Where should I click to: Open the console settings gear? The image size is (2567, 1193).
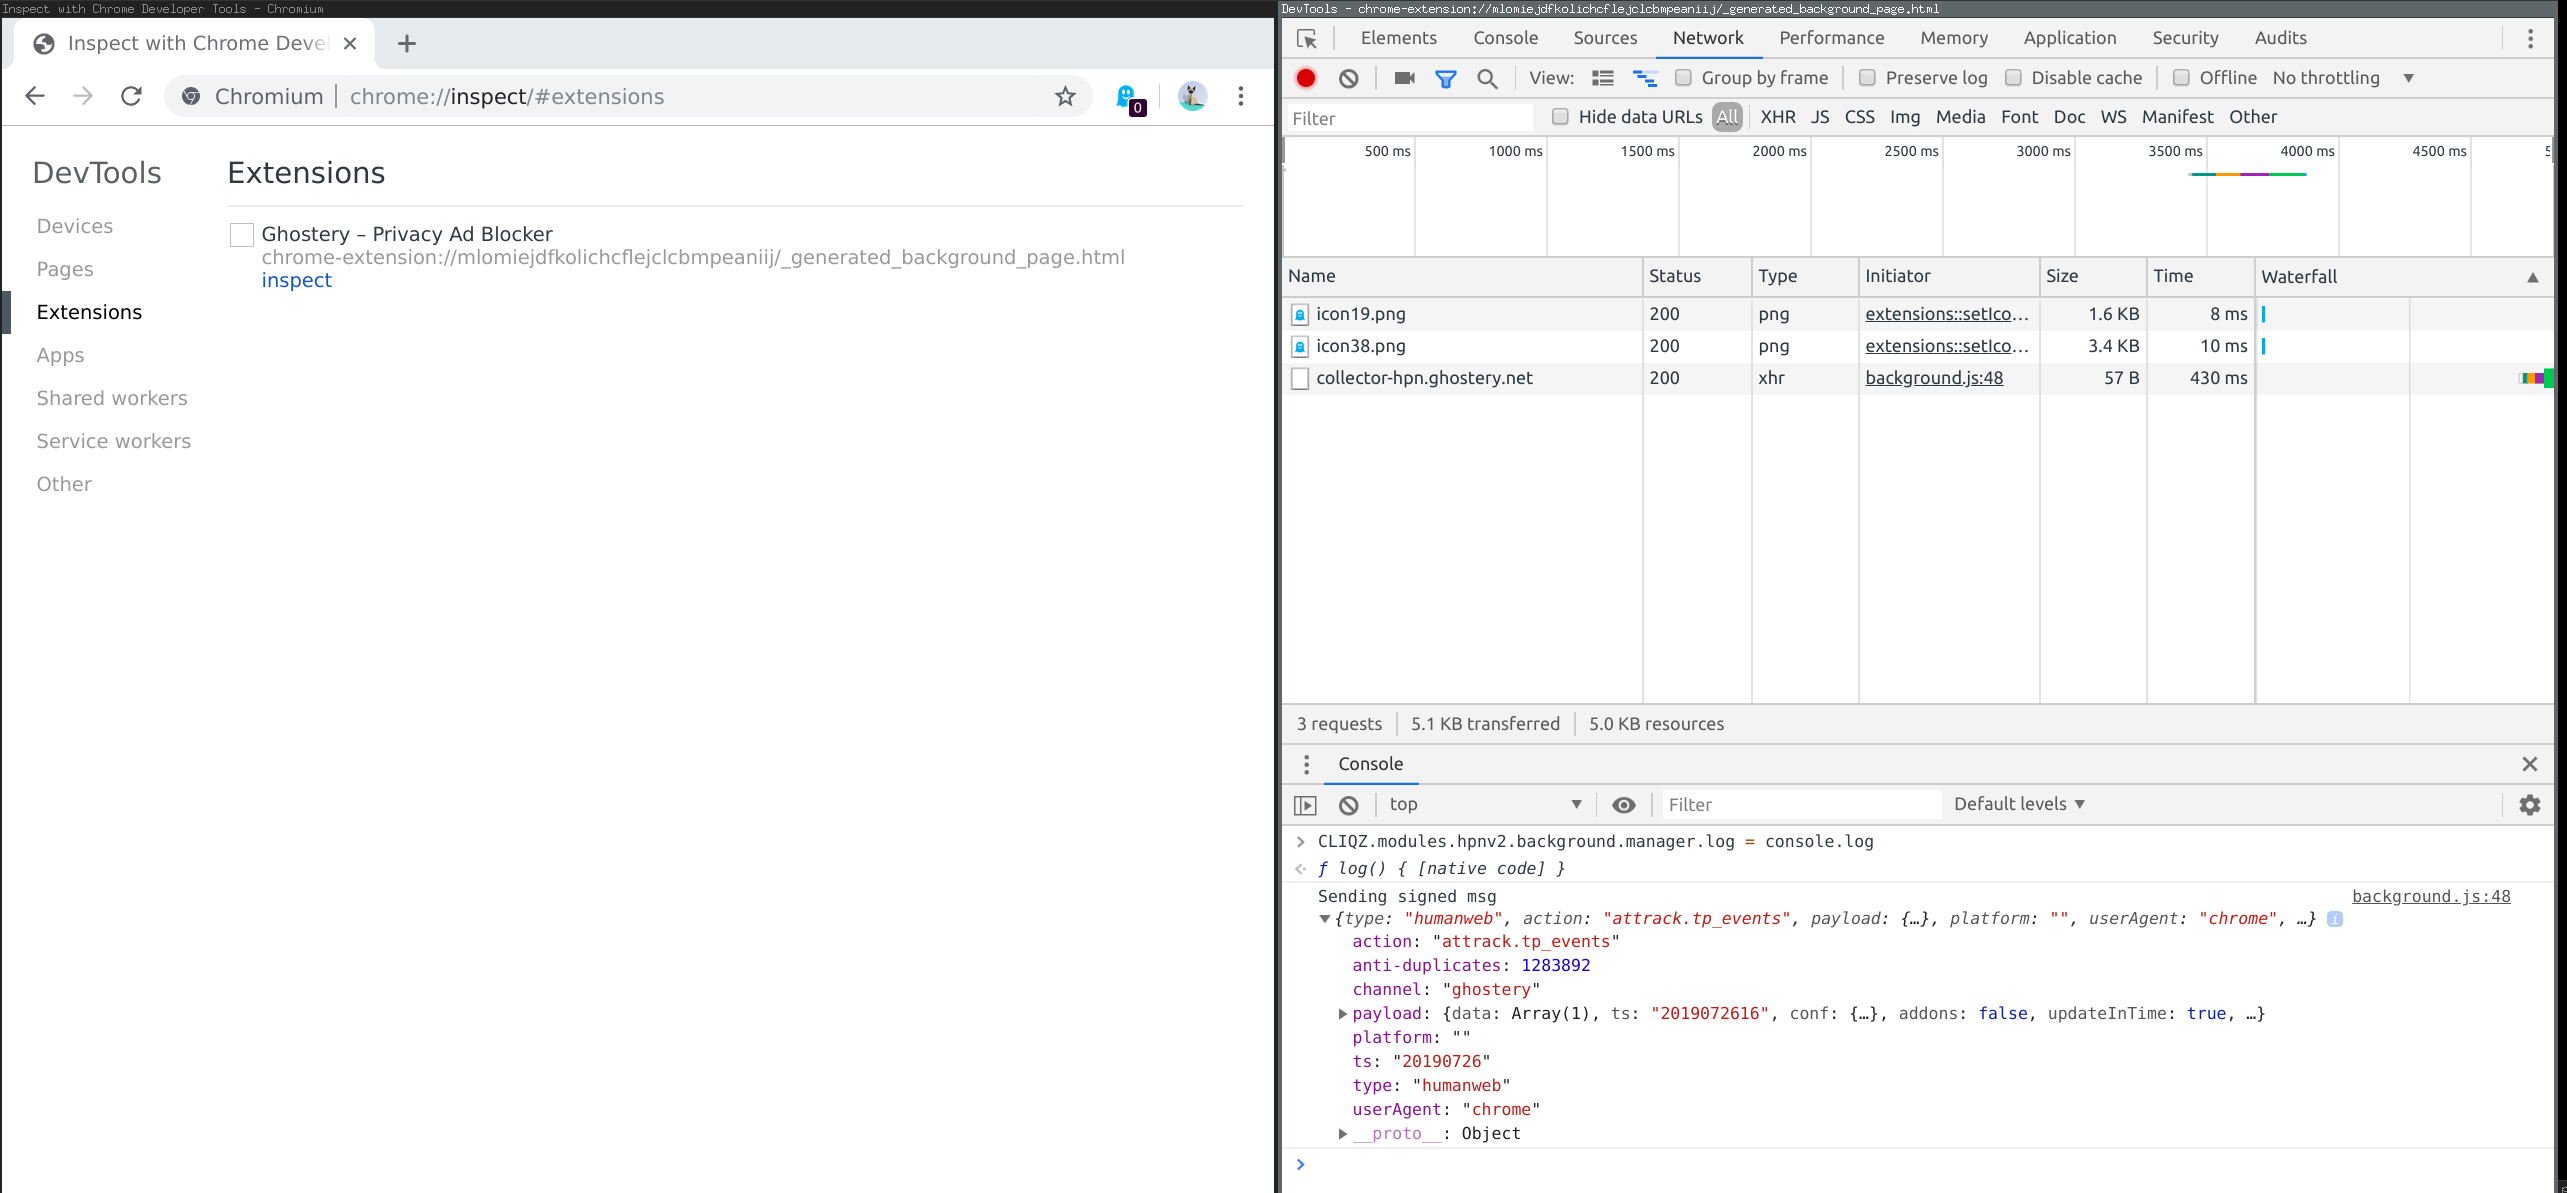click(2529, 805)
